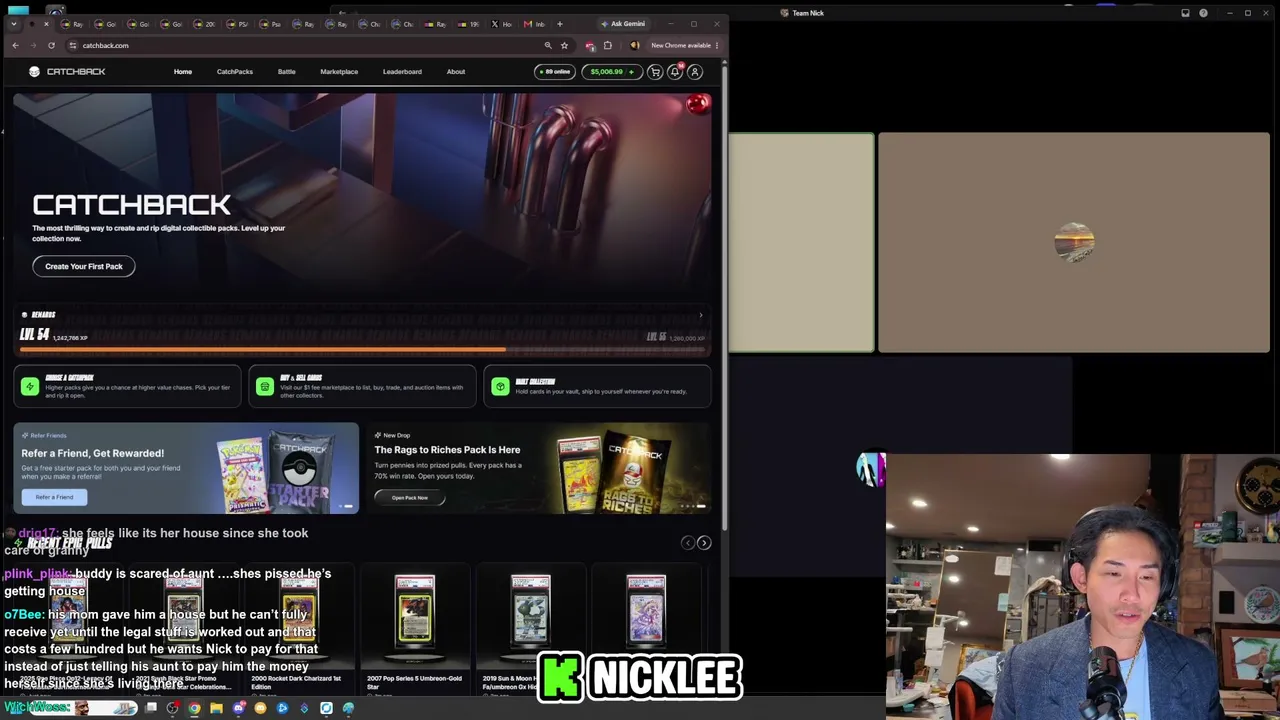Open the shopping cart icon
The height and width of the screenshot is (720, 1280).
tap(655, 72)
